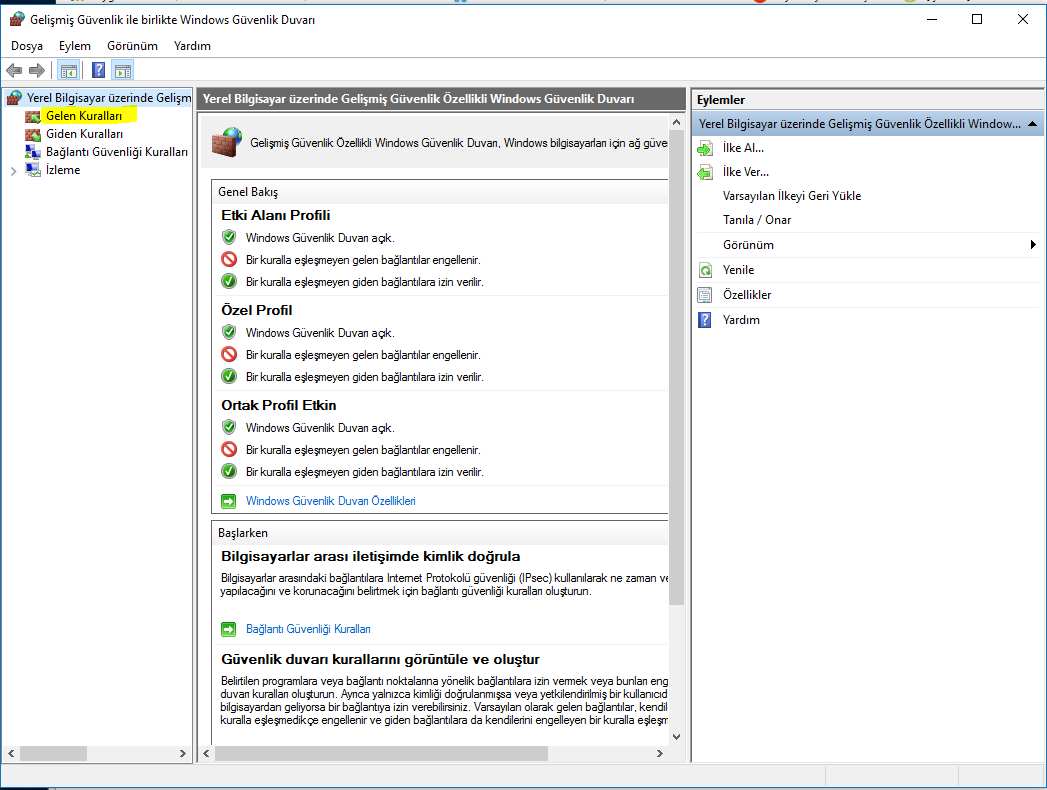Click the firewall globe icon in the center header
The height and width of the screenshot is (790, 1047).
[x=227, y=142]
